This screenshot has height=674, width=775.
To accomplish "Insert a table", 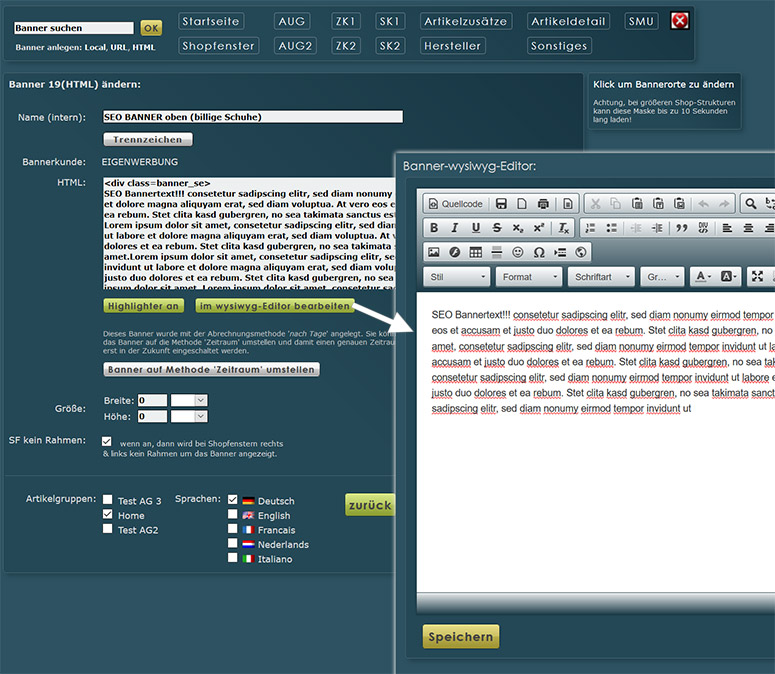I will tap(475, 253).
